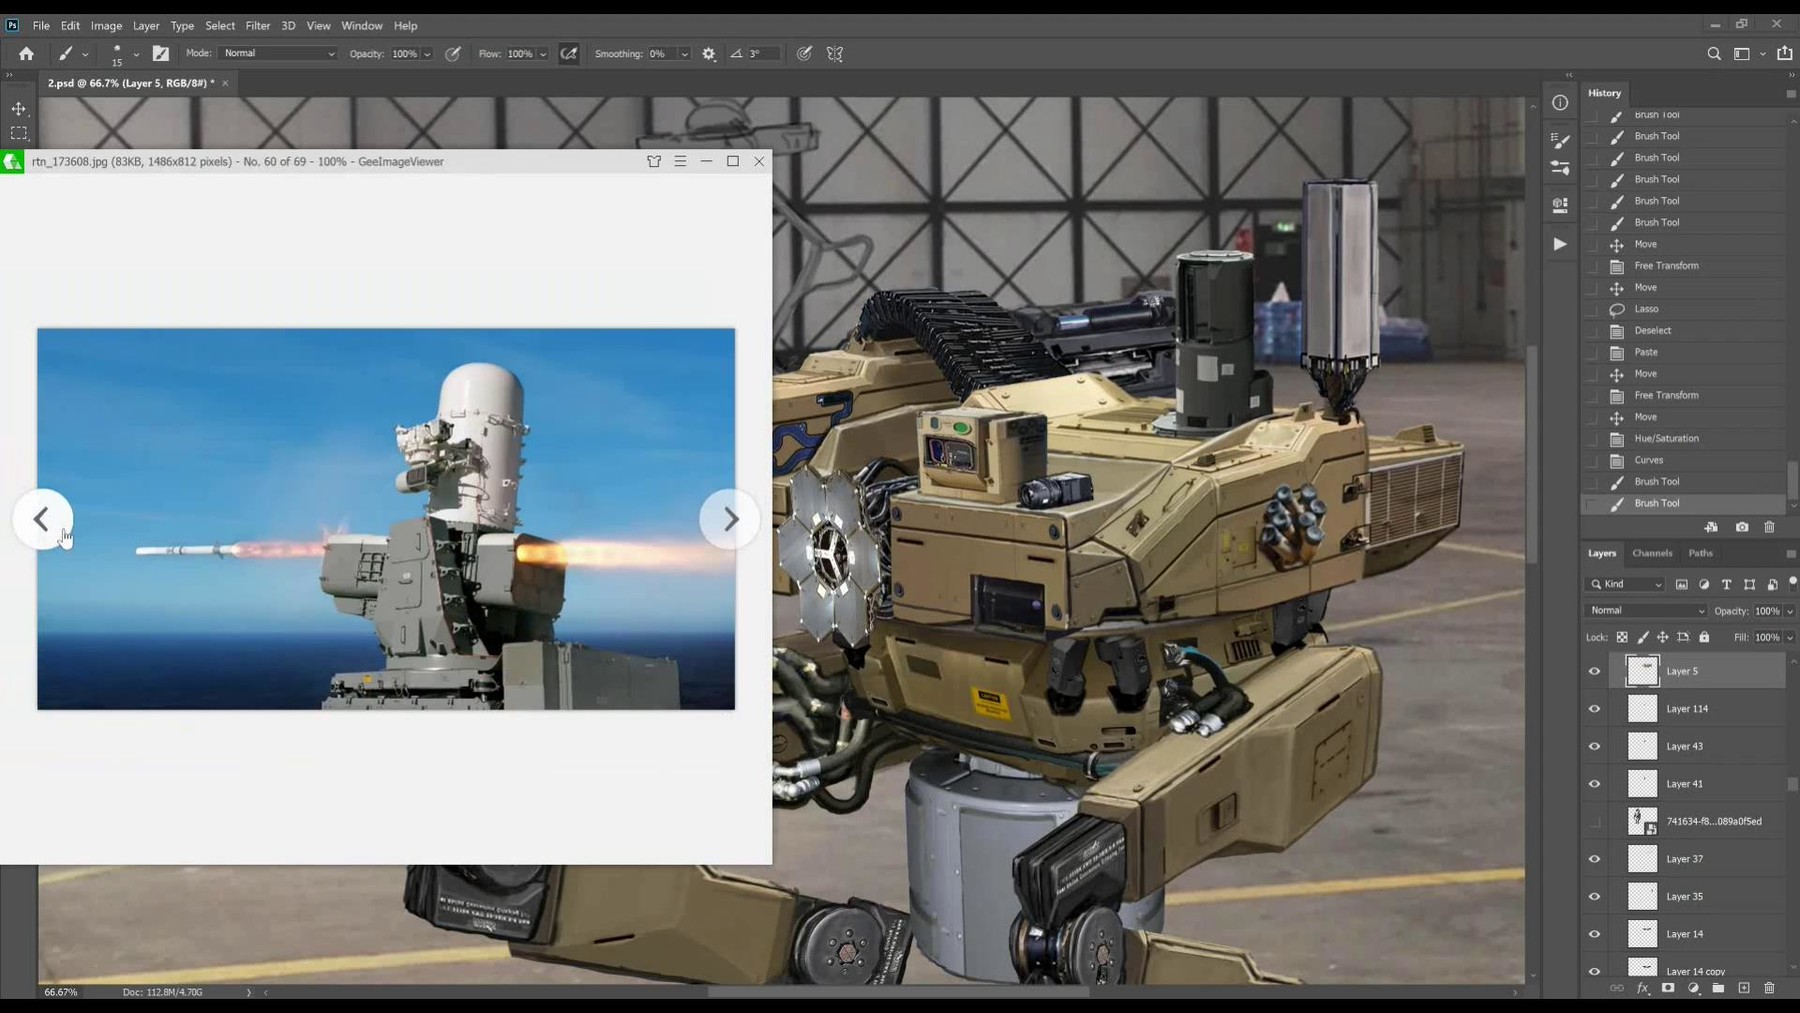Open Photoshop search icon
Viewport: 1800px width, 1013px height.
tap(1714, 54)
